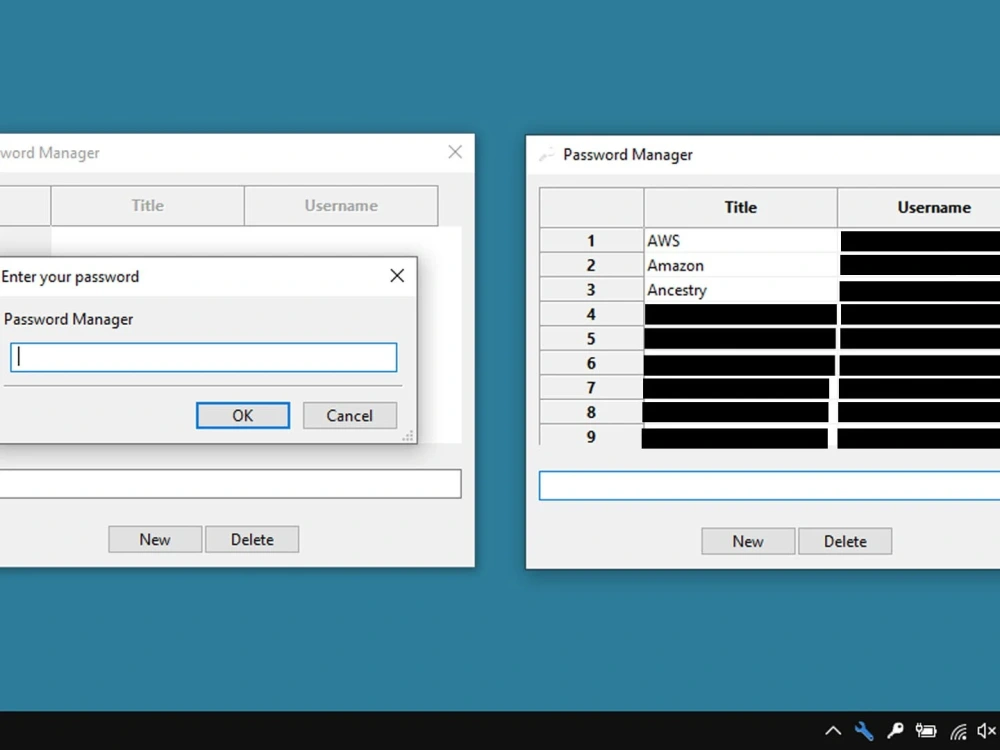
Task: Open the Wi-Fi network tray icon
Action: point(958,731)
